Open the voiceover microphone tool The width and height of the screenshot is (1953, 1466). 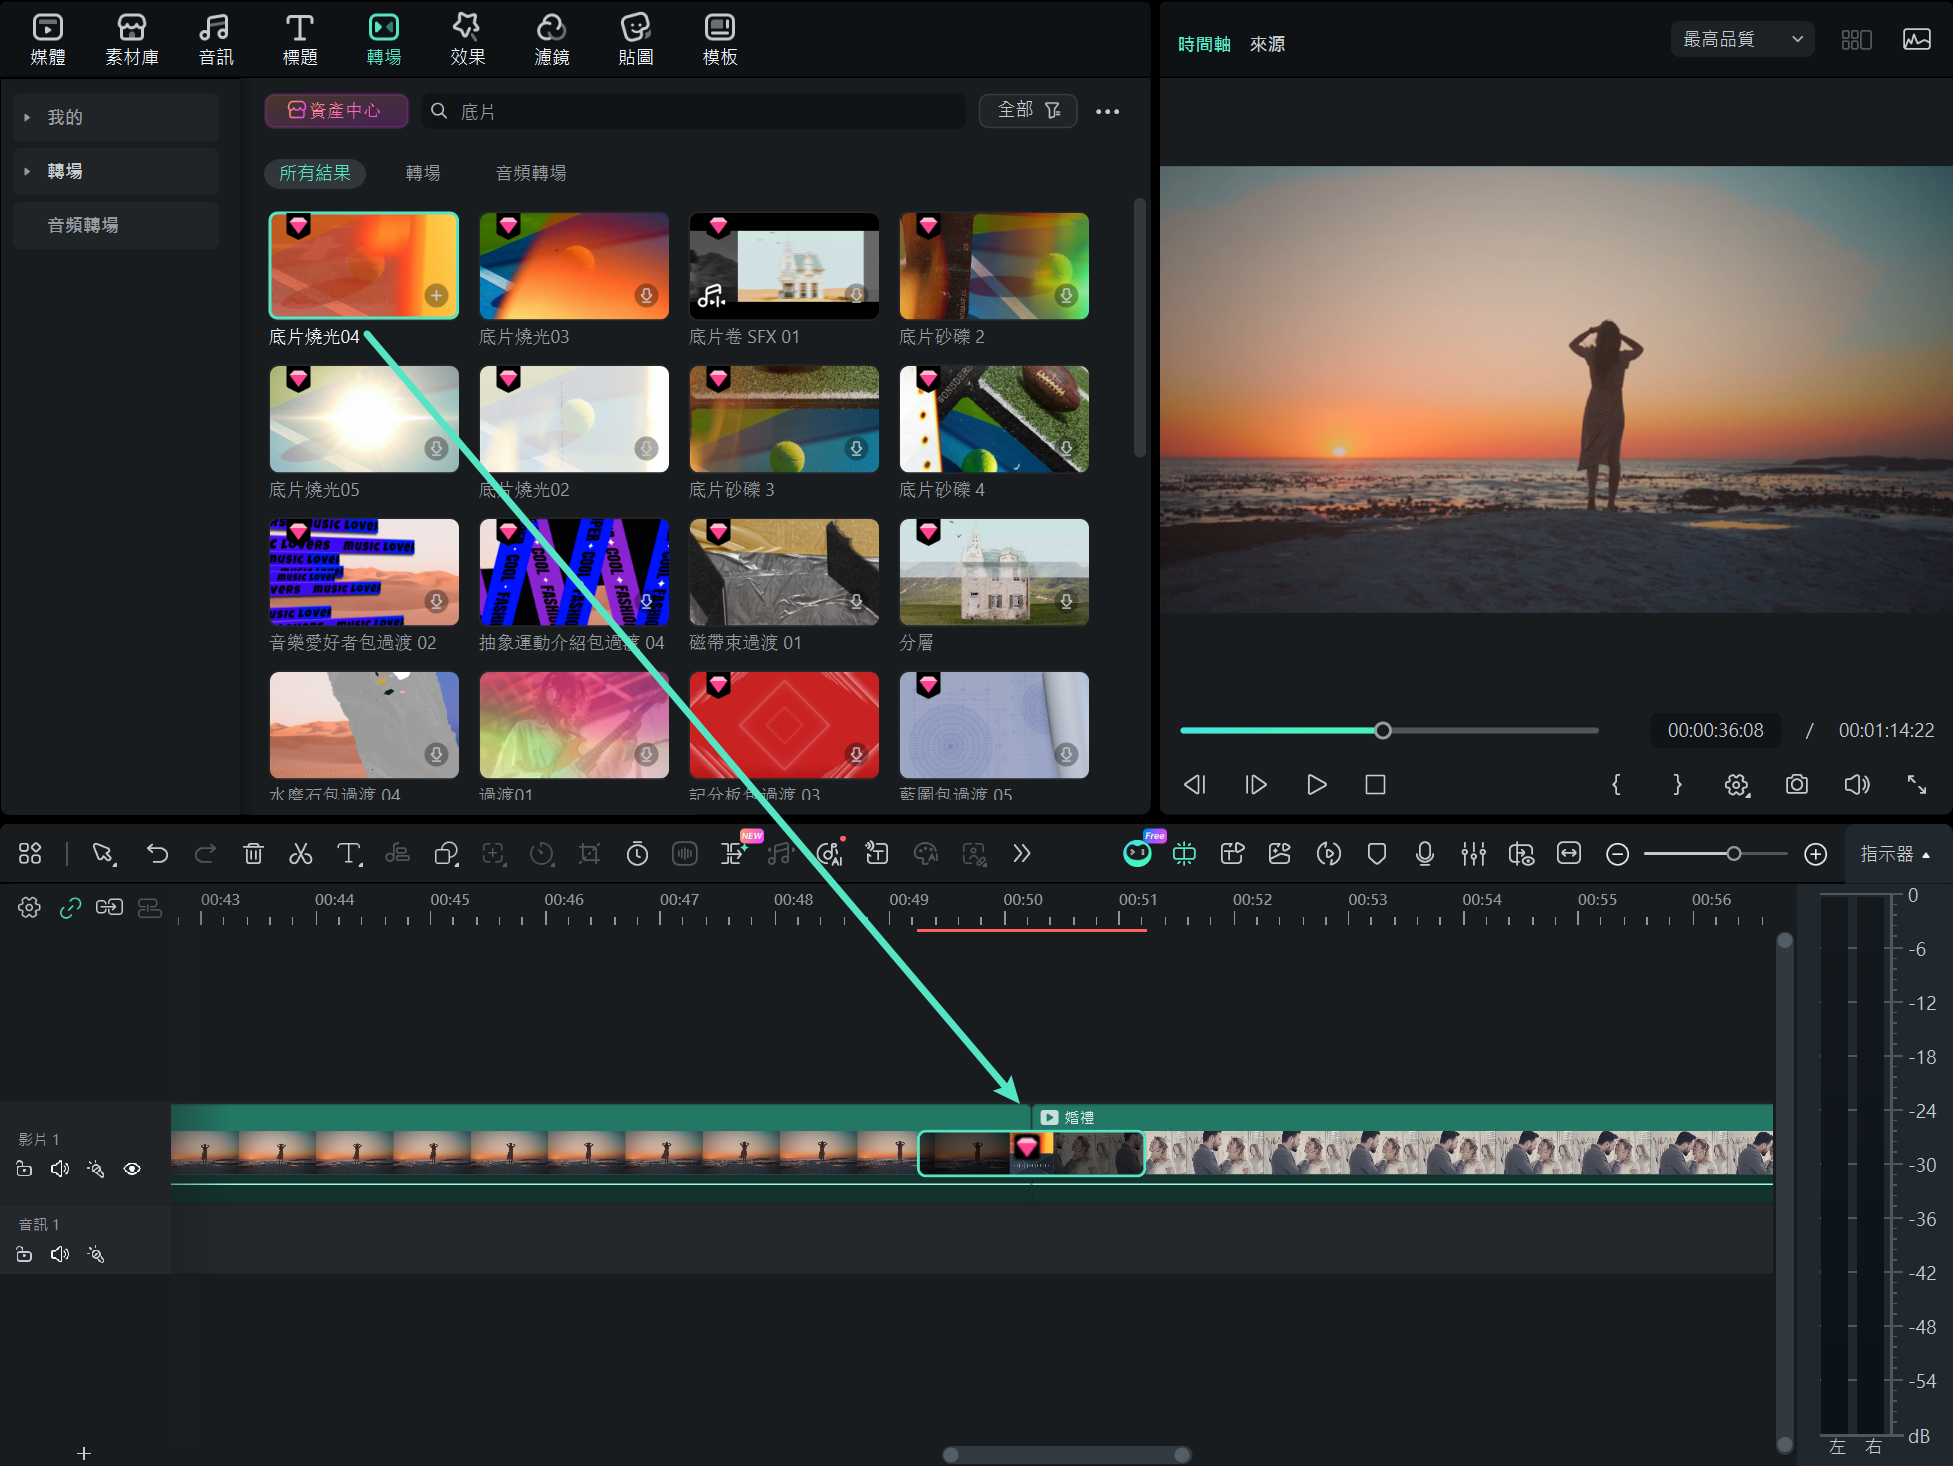[1425, 854]
